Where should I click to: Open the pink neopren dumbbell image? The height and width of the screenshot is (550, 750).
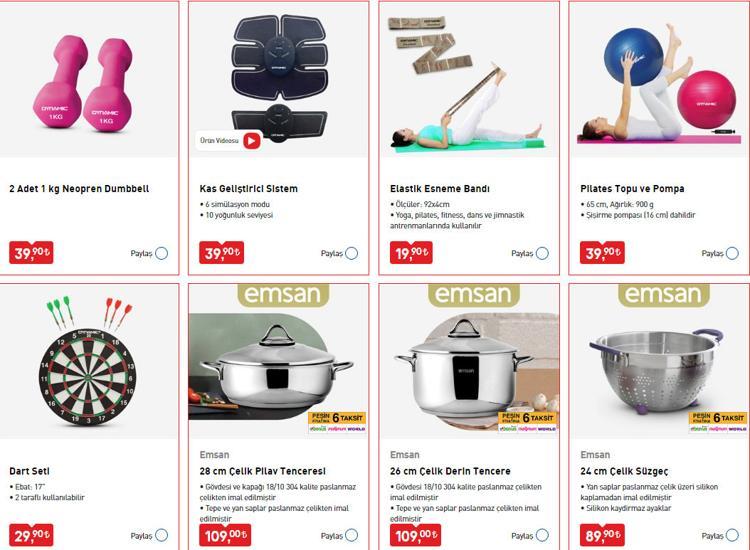pyautogui.click(x=82, y=82)
